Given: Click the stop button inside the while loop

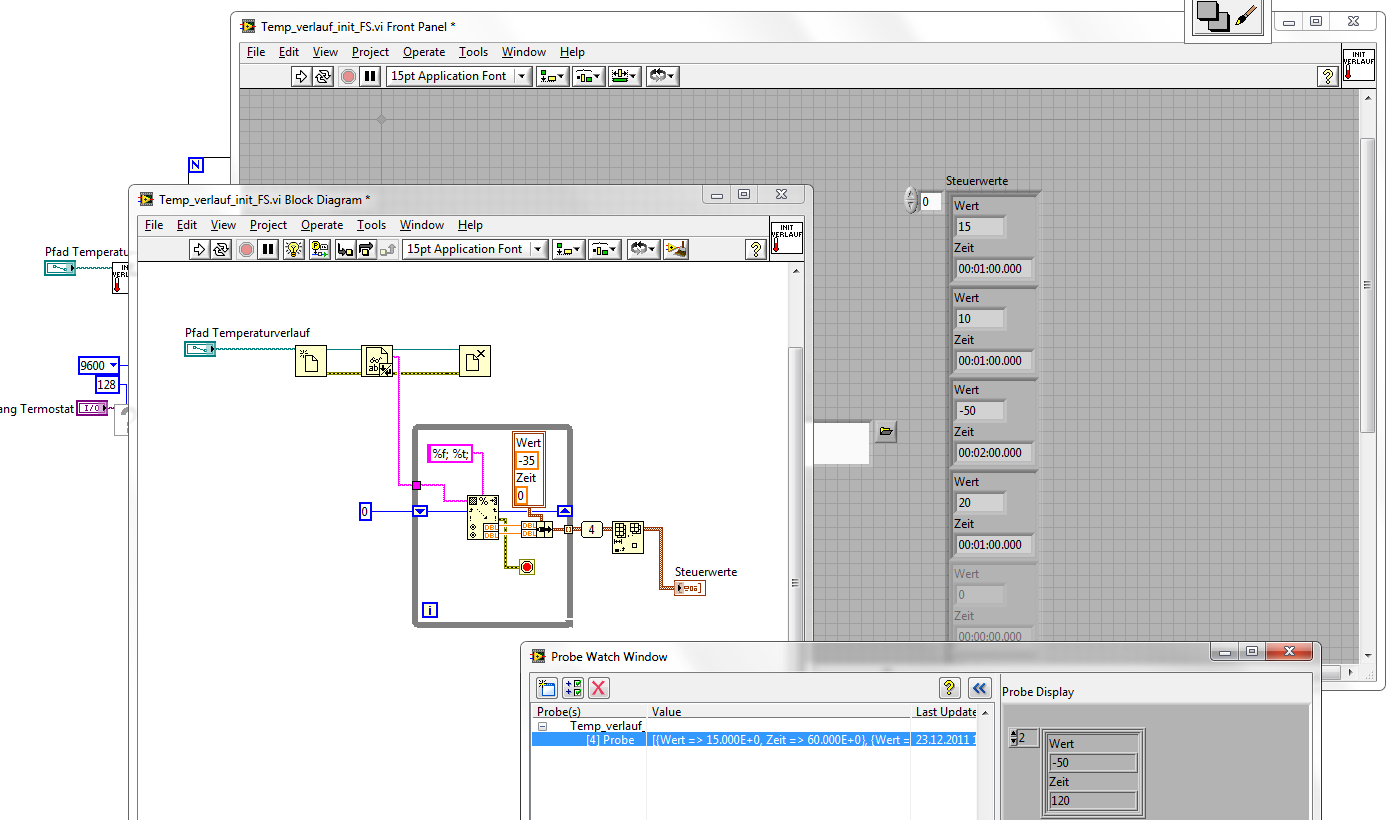Looking at the screenshot, I should pyautogui.click(x=527, y=567).
